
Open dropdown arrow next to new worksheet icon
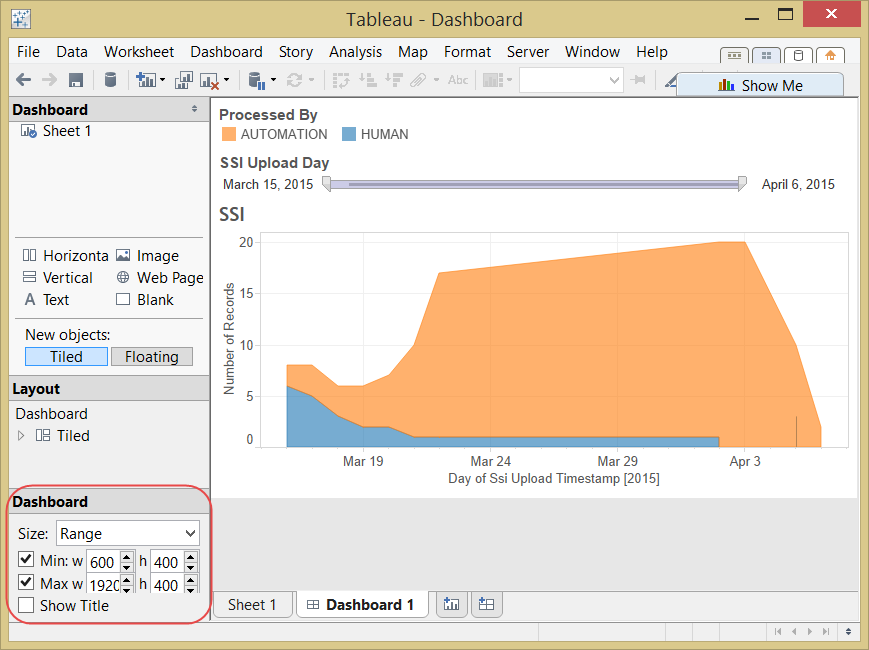coord(162,80)
